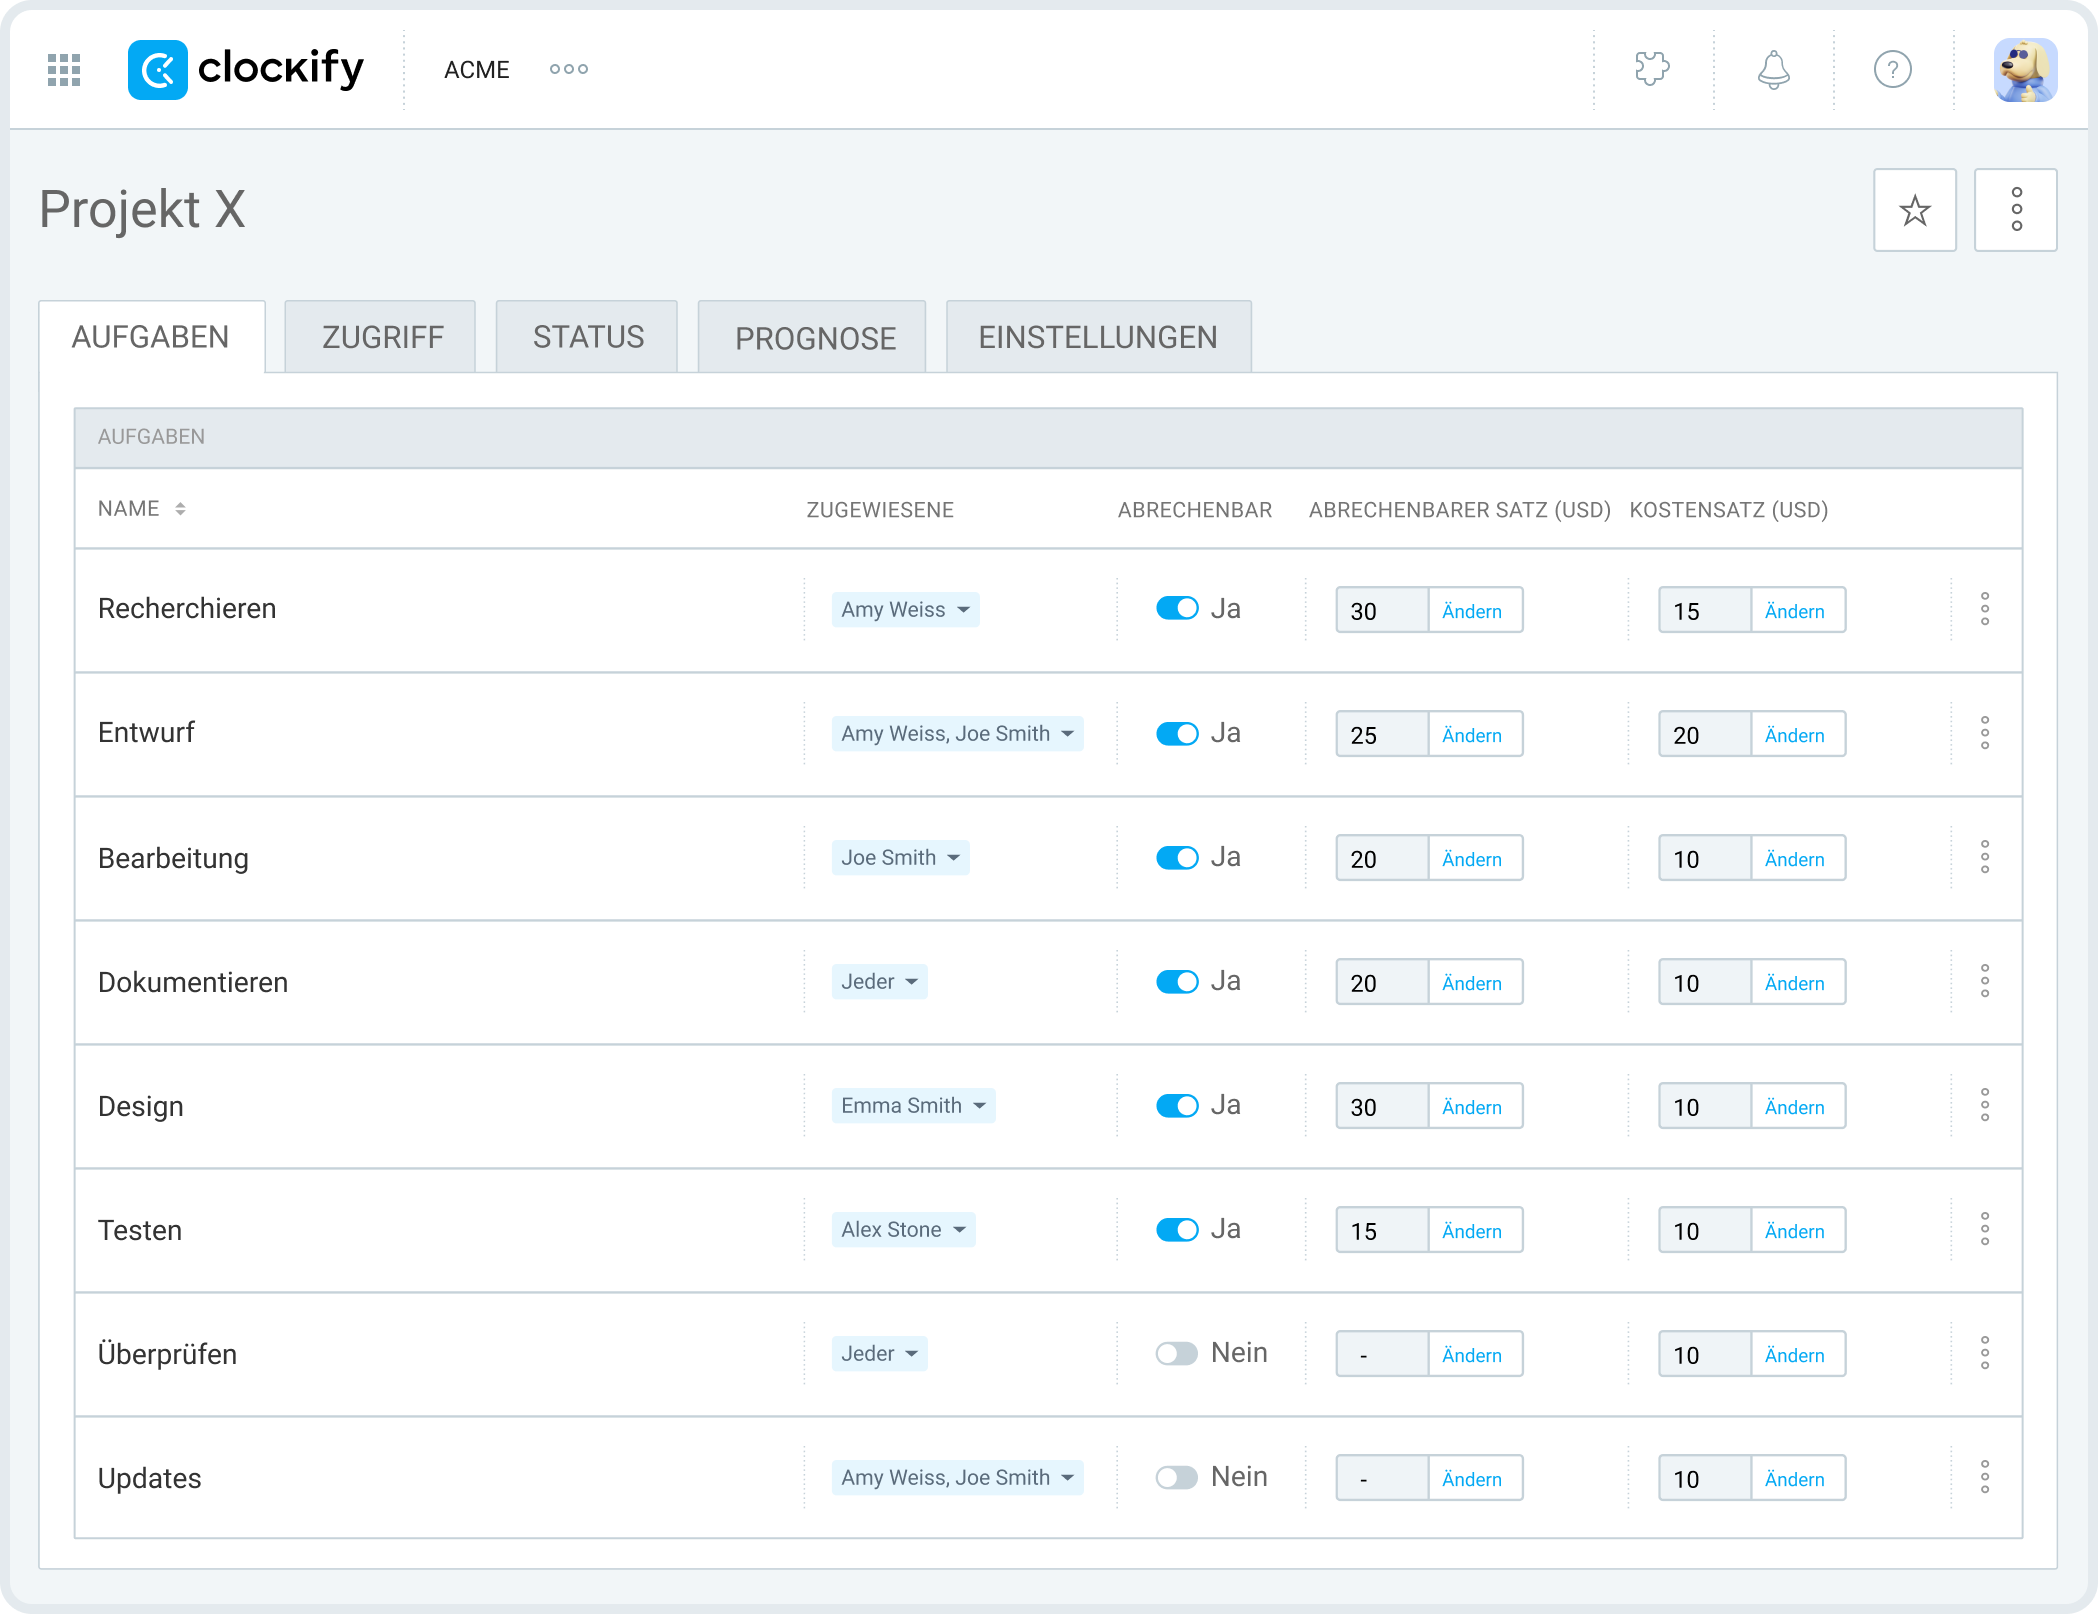Open the workspace options dots next to ACME
Screen dimensions: 2098x1614
568,69
